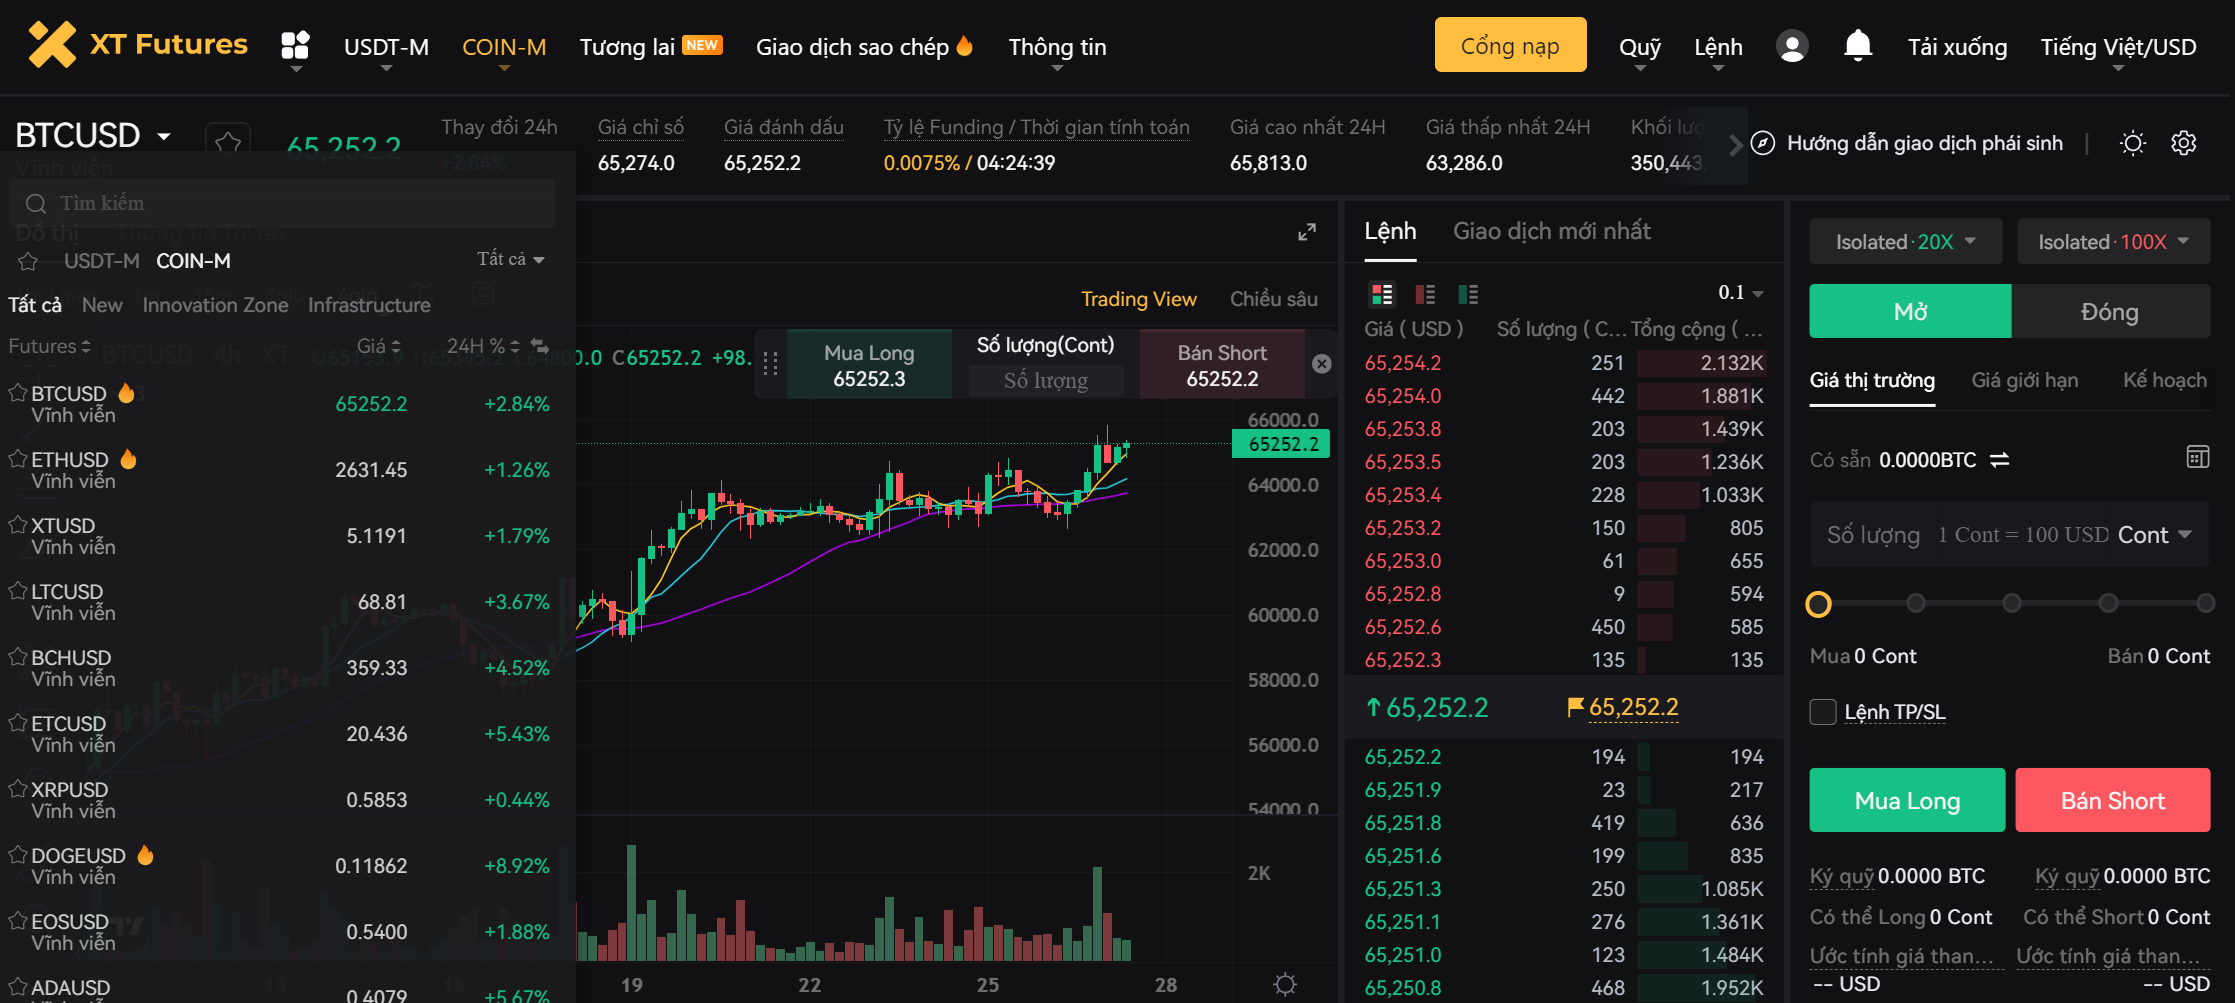Select Giá giới hạn order tab
This screenshot has height=1003, width=2235.
tap(2024, 380)
